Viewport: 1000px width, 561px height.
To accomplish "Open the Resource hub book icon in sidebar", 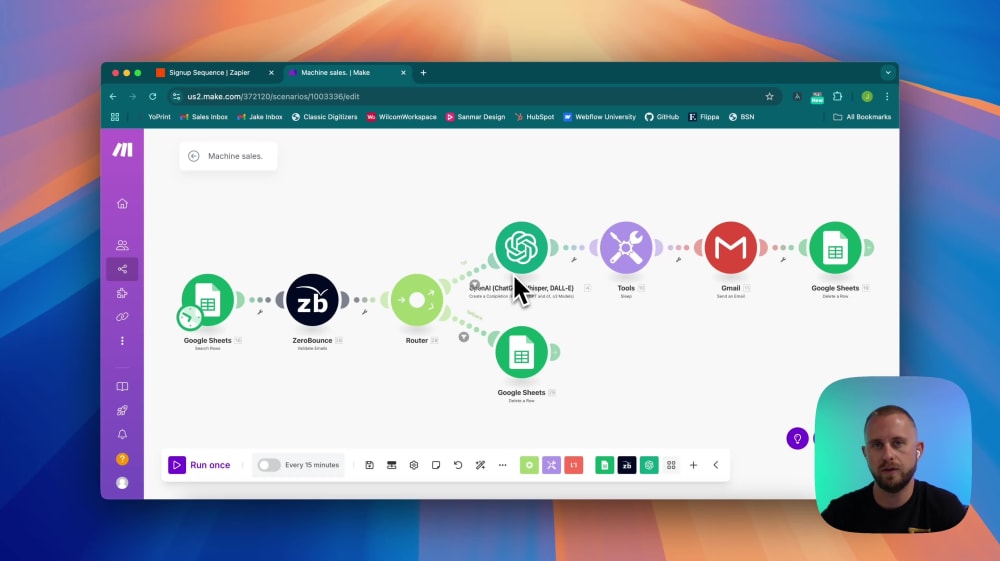I will 122,386.
